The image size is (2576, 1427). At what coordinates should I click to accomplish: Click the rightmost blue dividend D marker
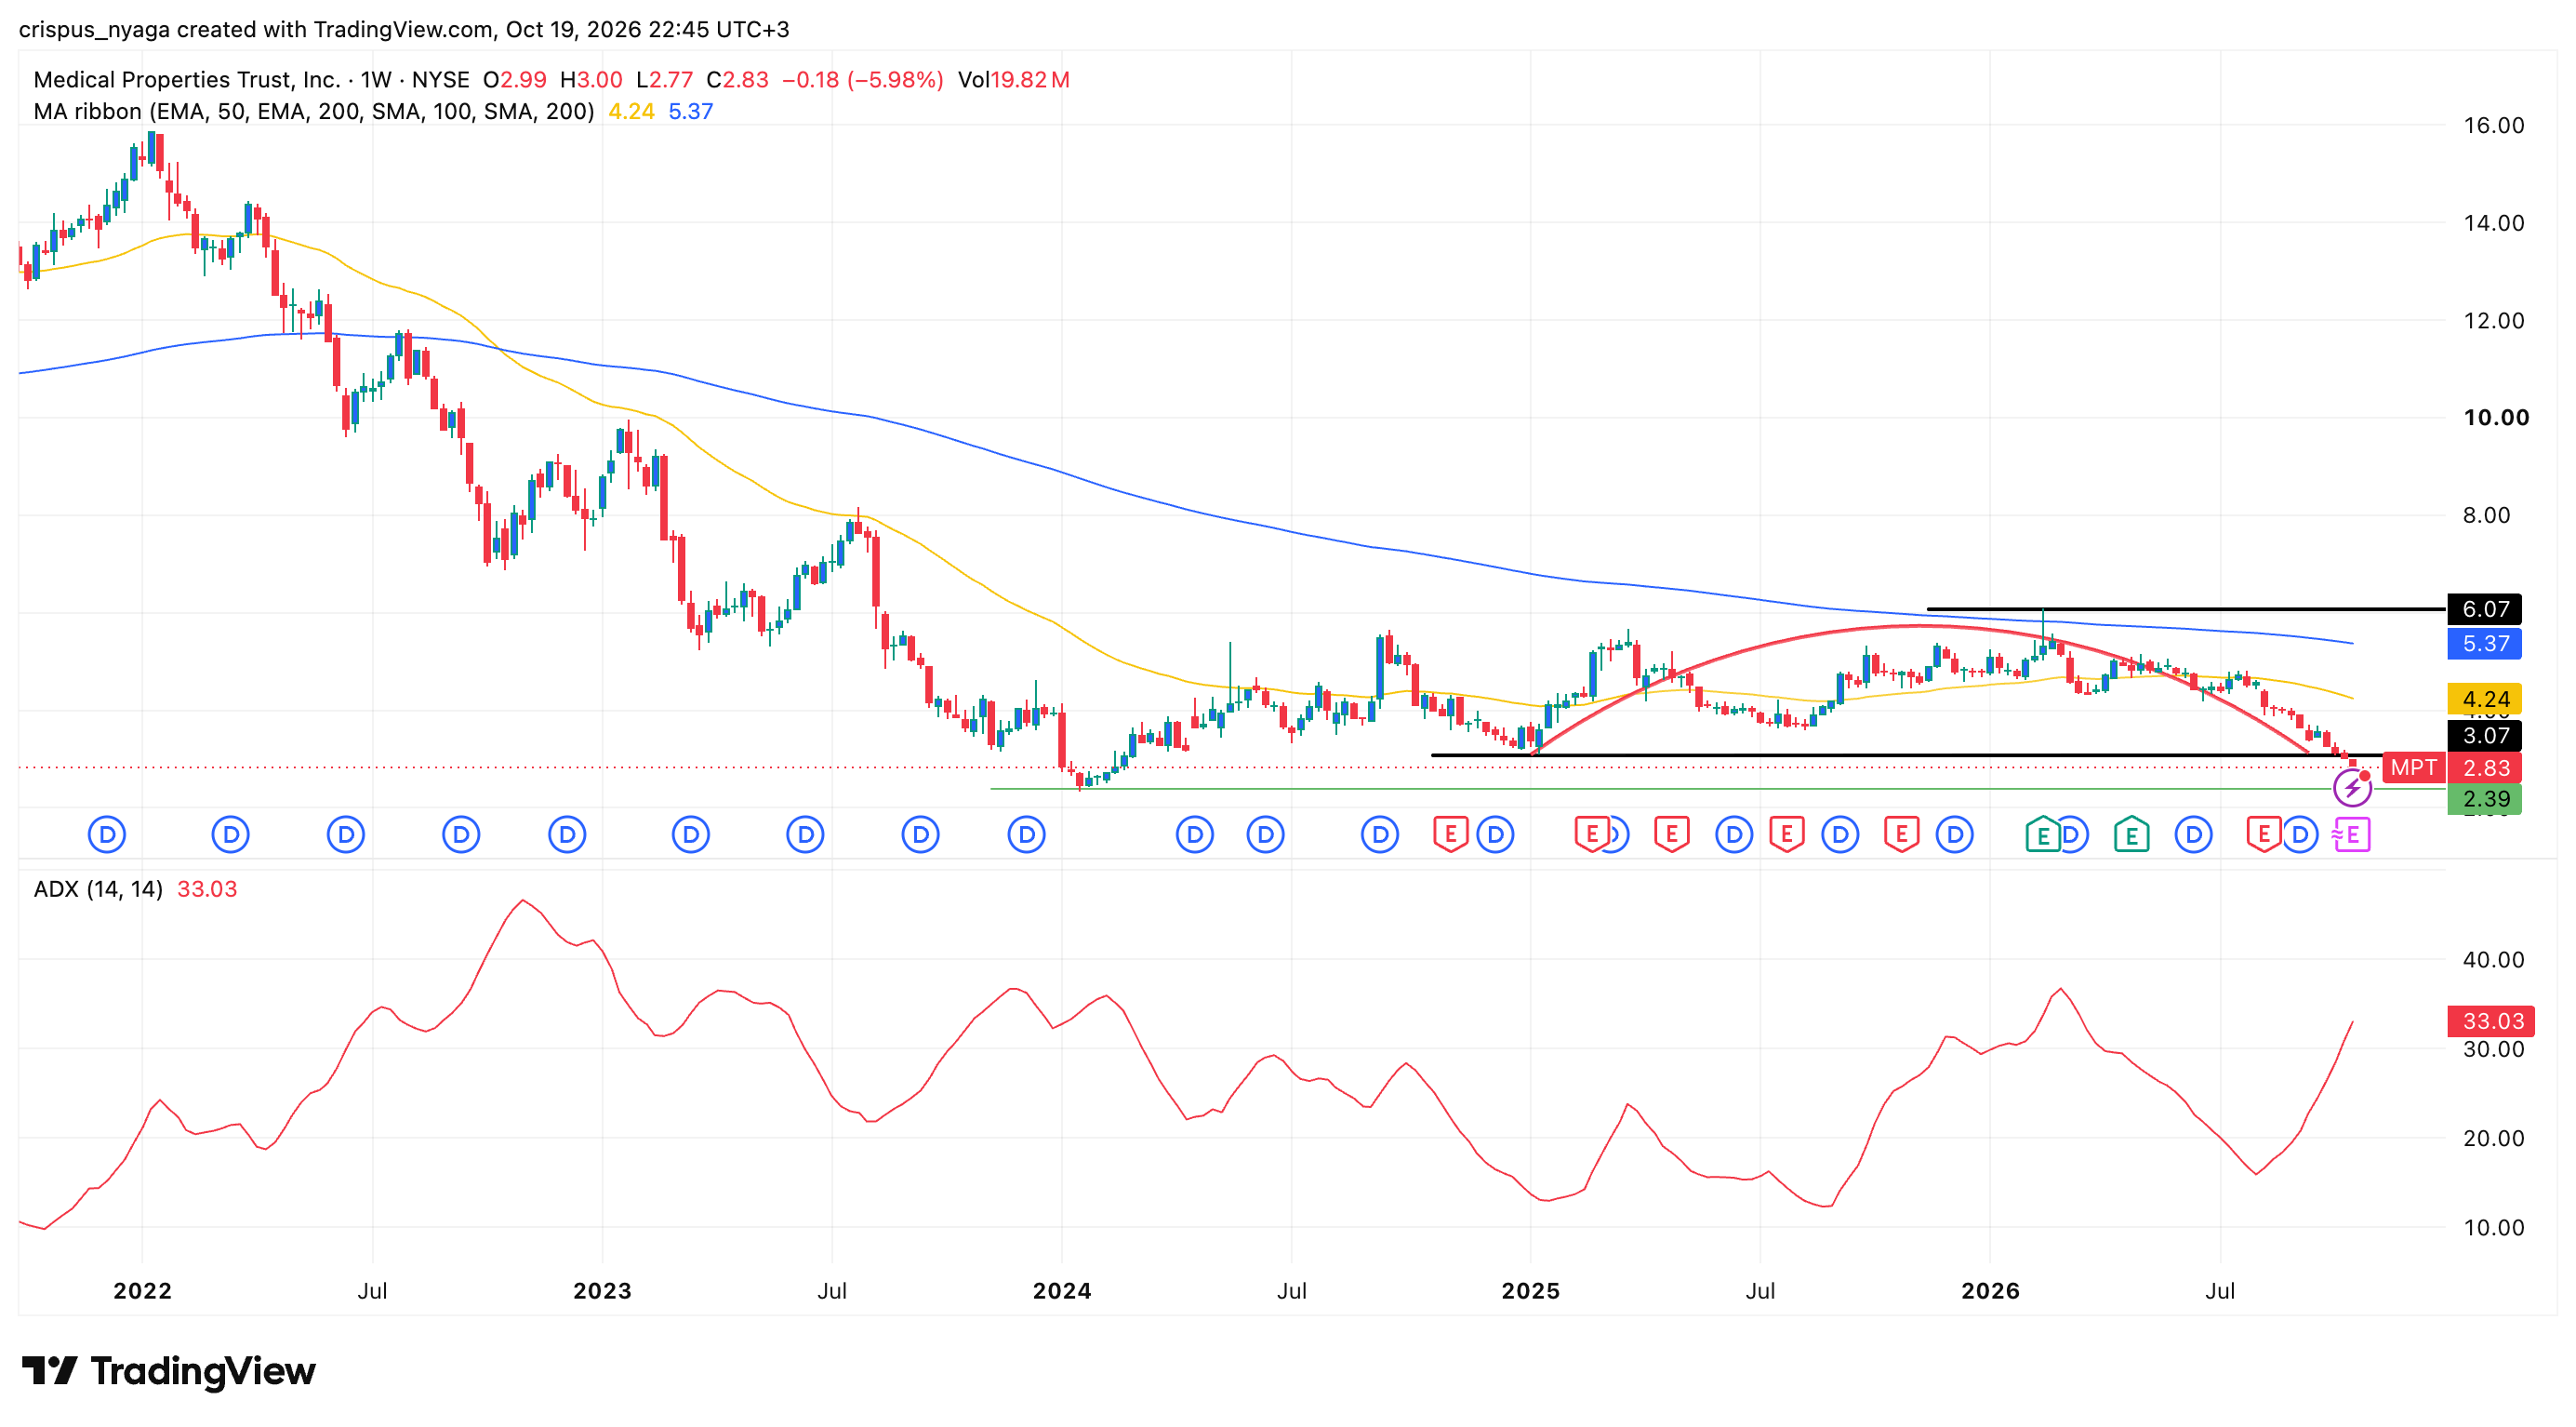coord(2300,834)
